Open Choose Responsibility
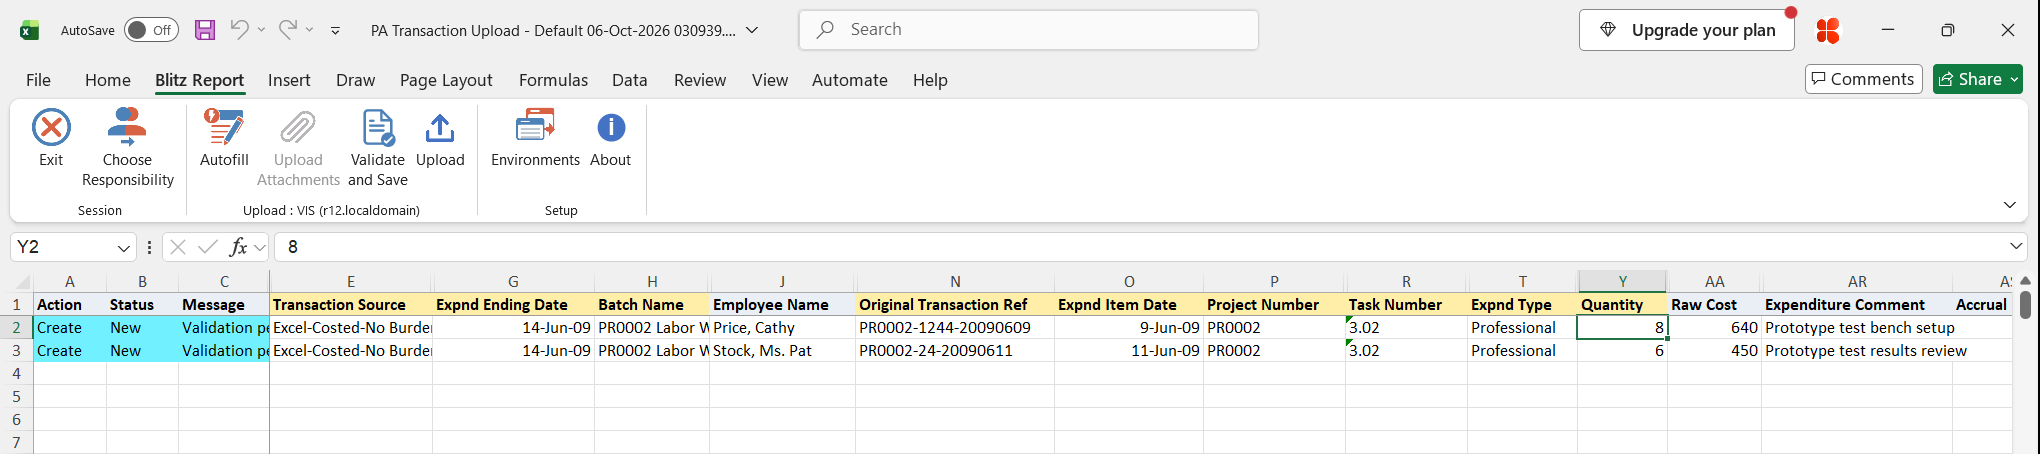This screenshot has height=454, width=2040. pyautogui.click(x=127, y=148)
